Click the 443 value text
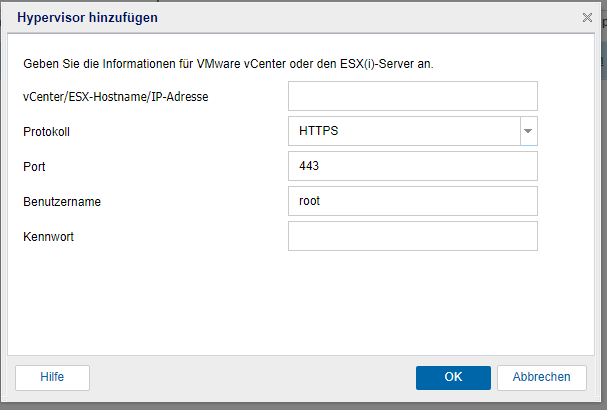Viewport: 607px width, 410px height. [309, 166]
